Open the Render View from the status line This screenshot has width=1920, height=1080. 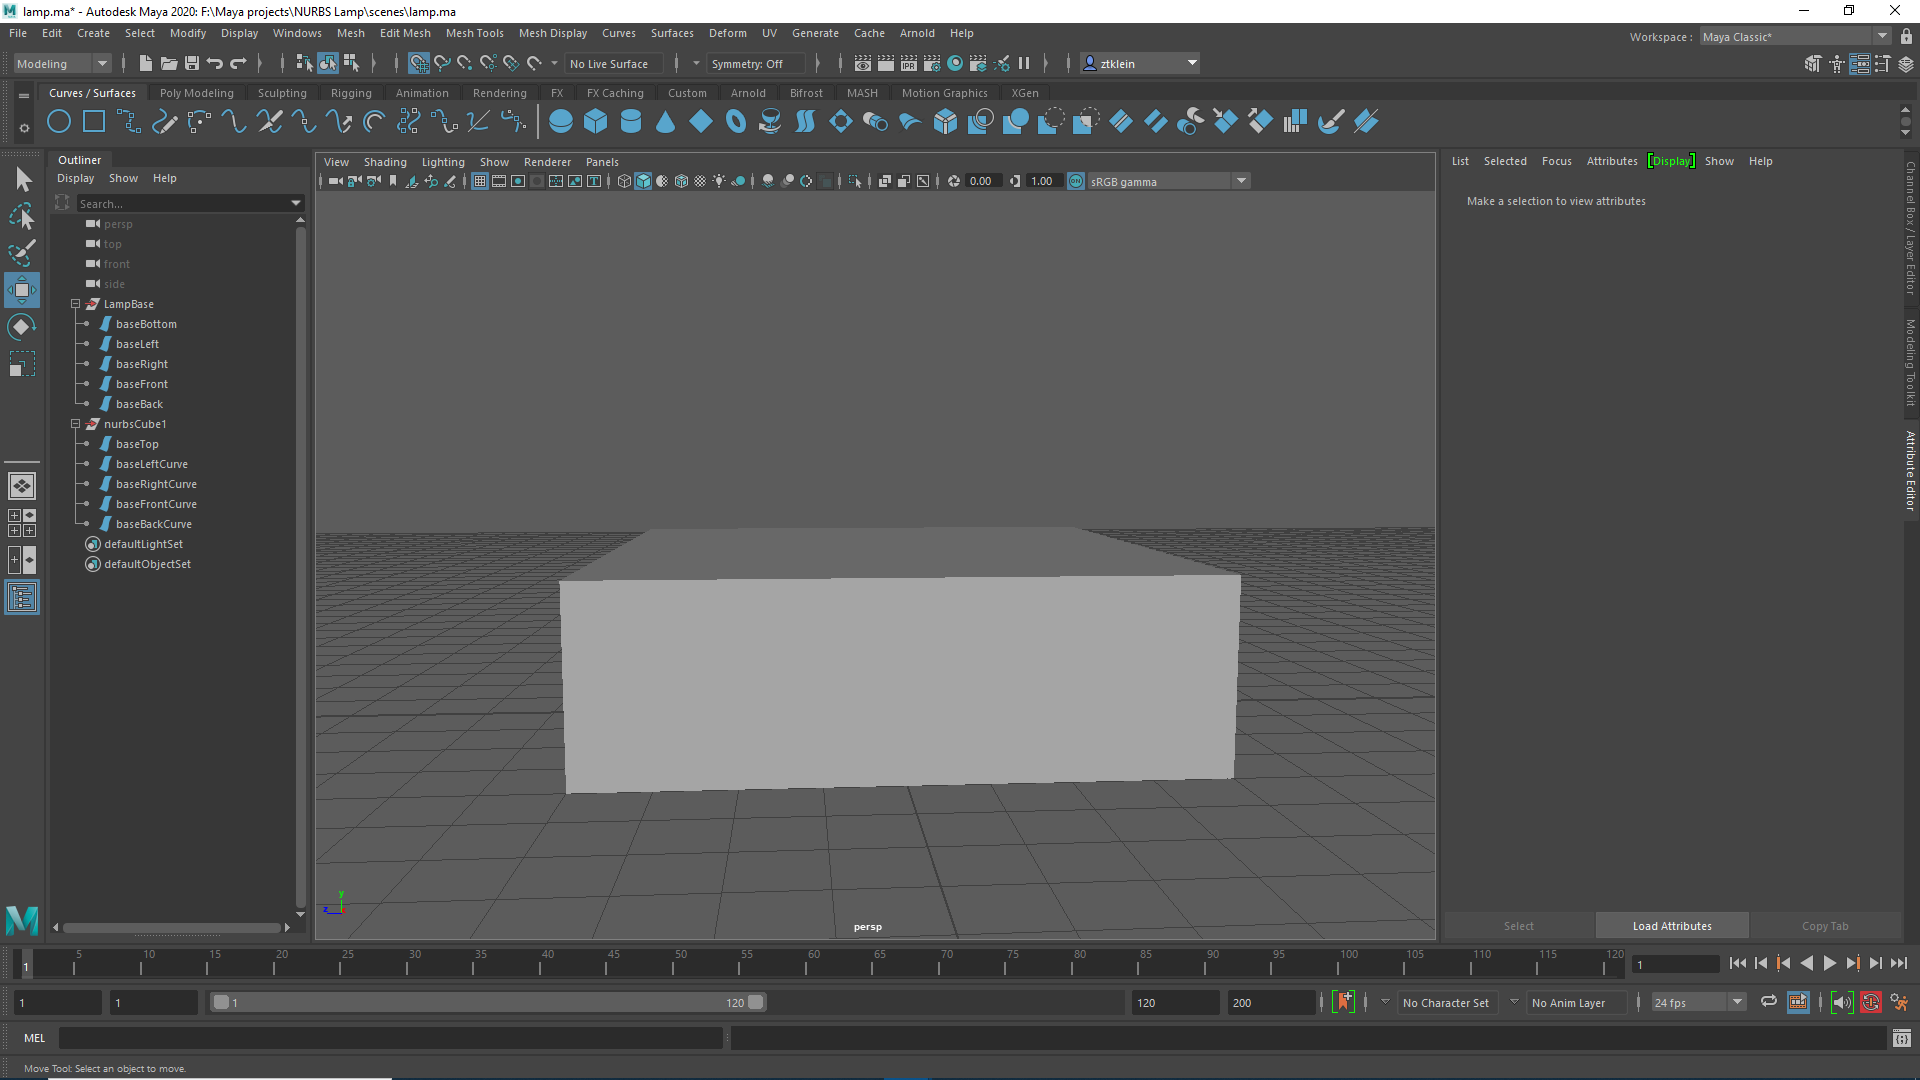click(862, 63)
